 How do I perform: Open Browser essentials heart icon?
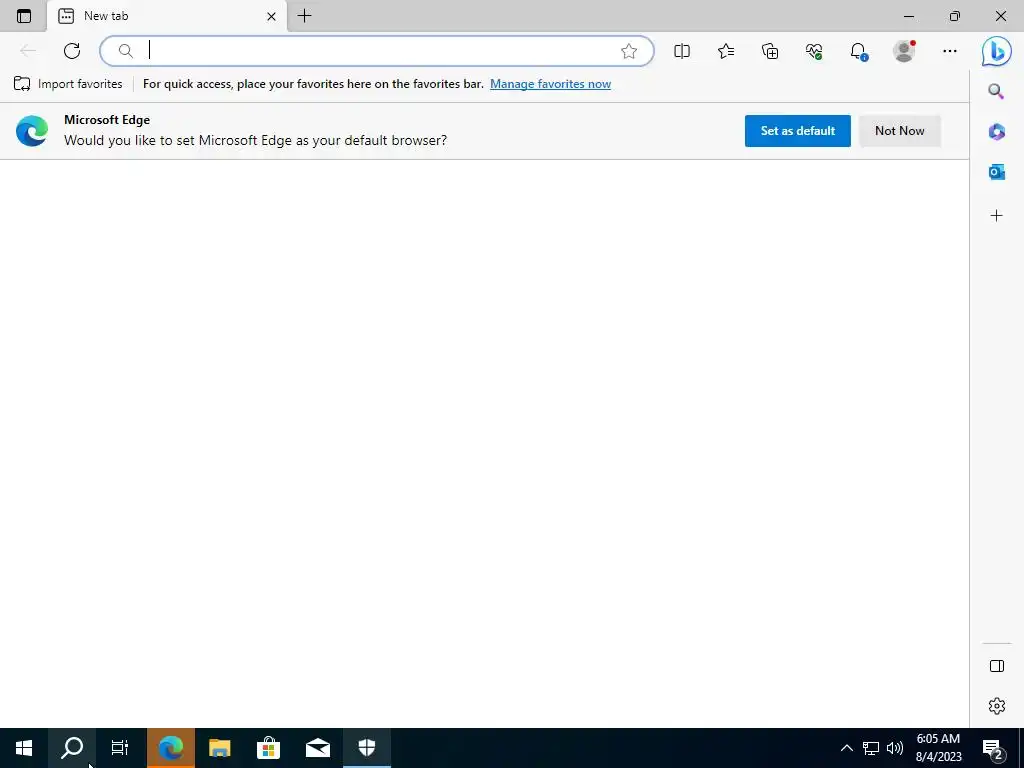click(814, 51)
